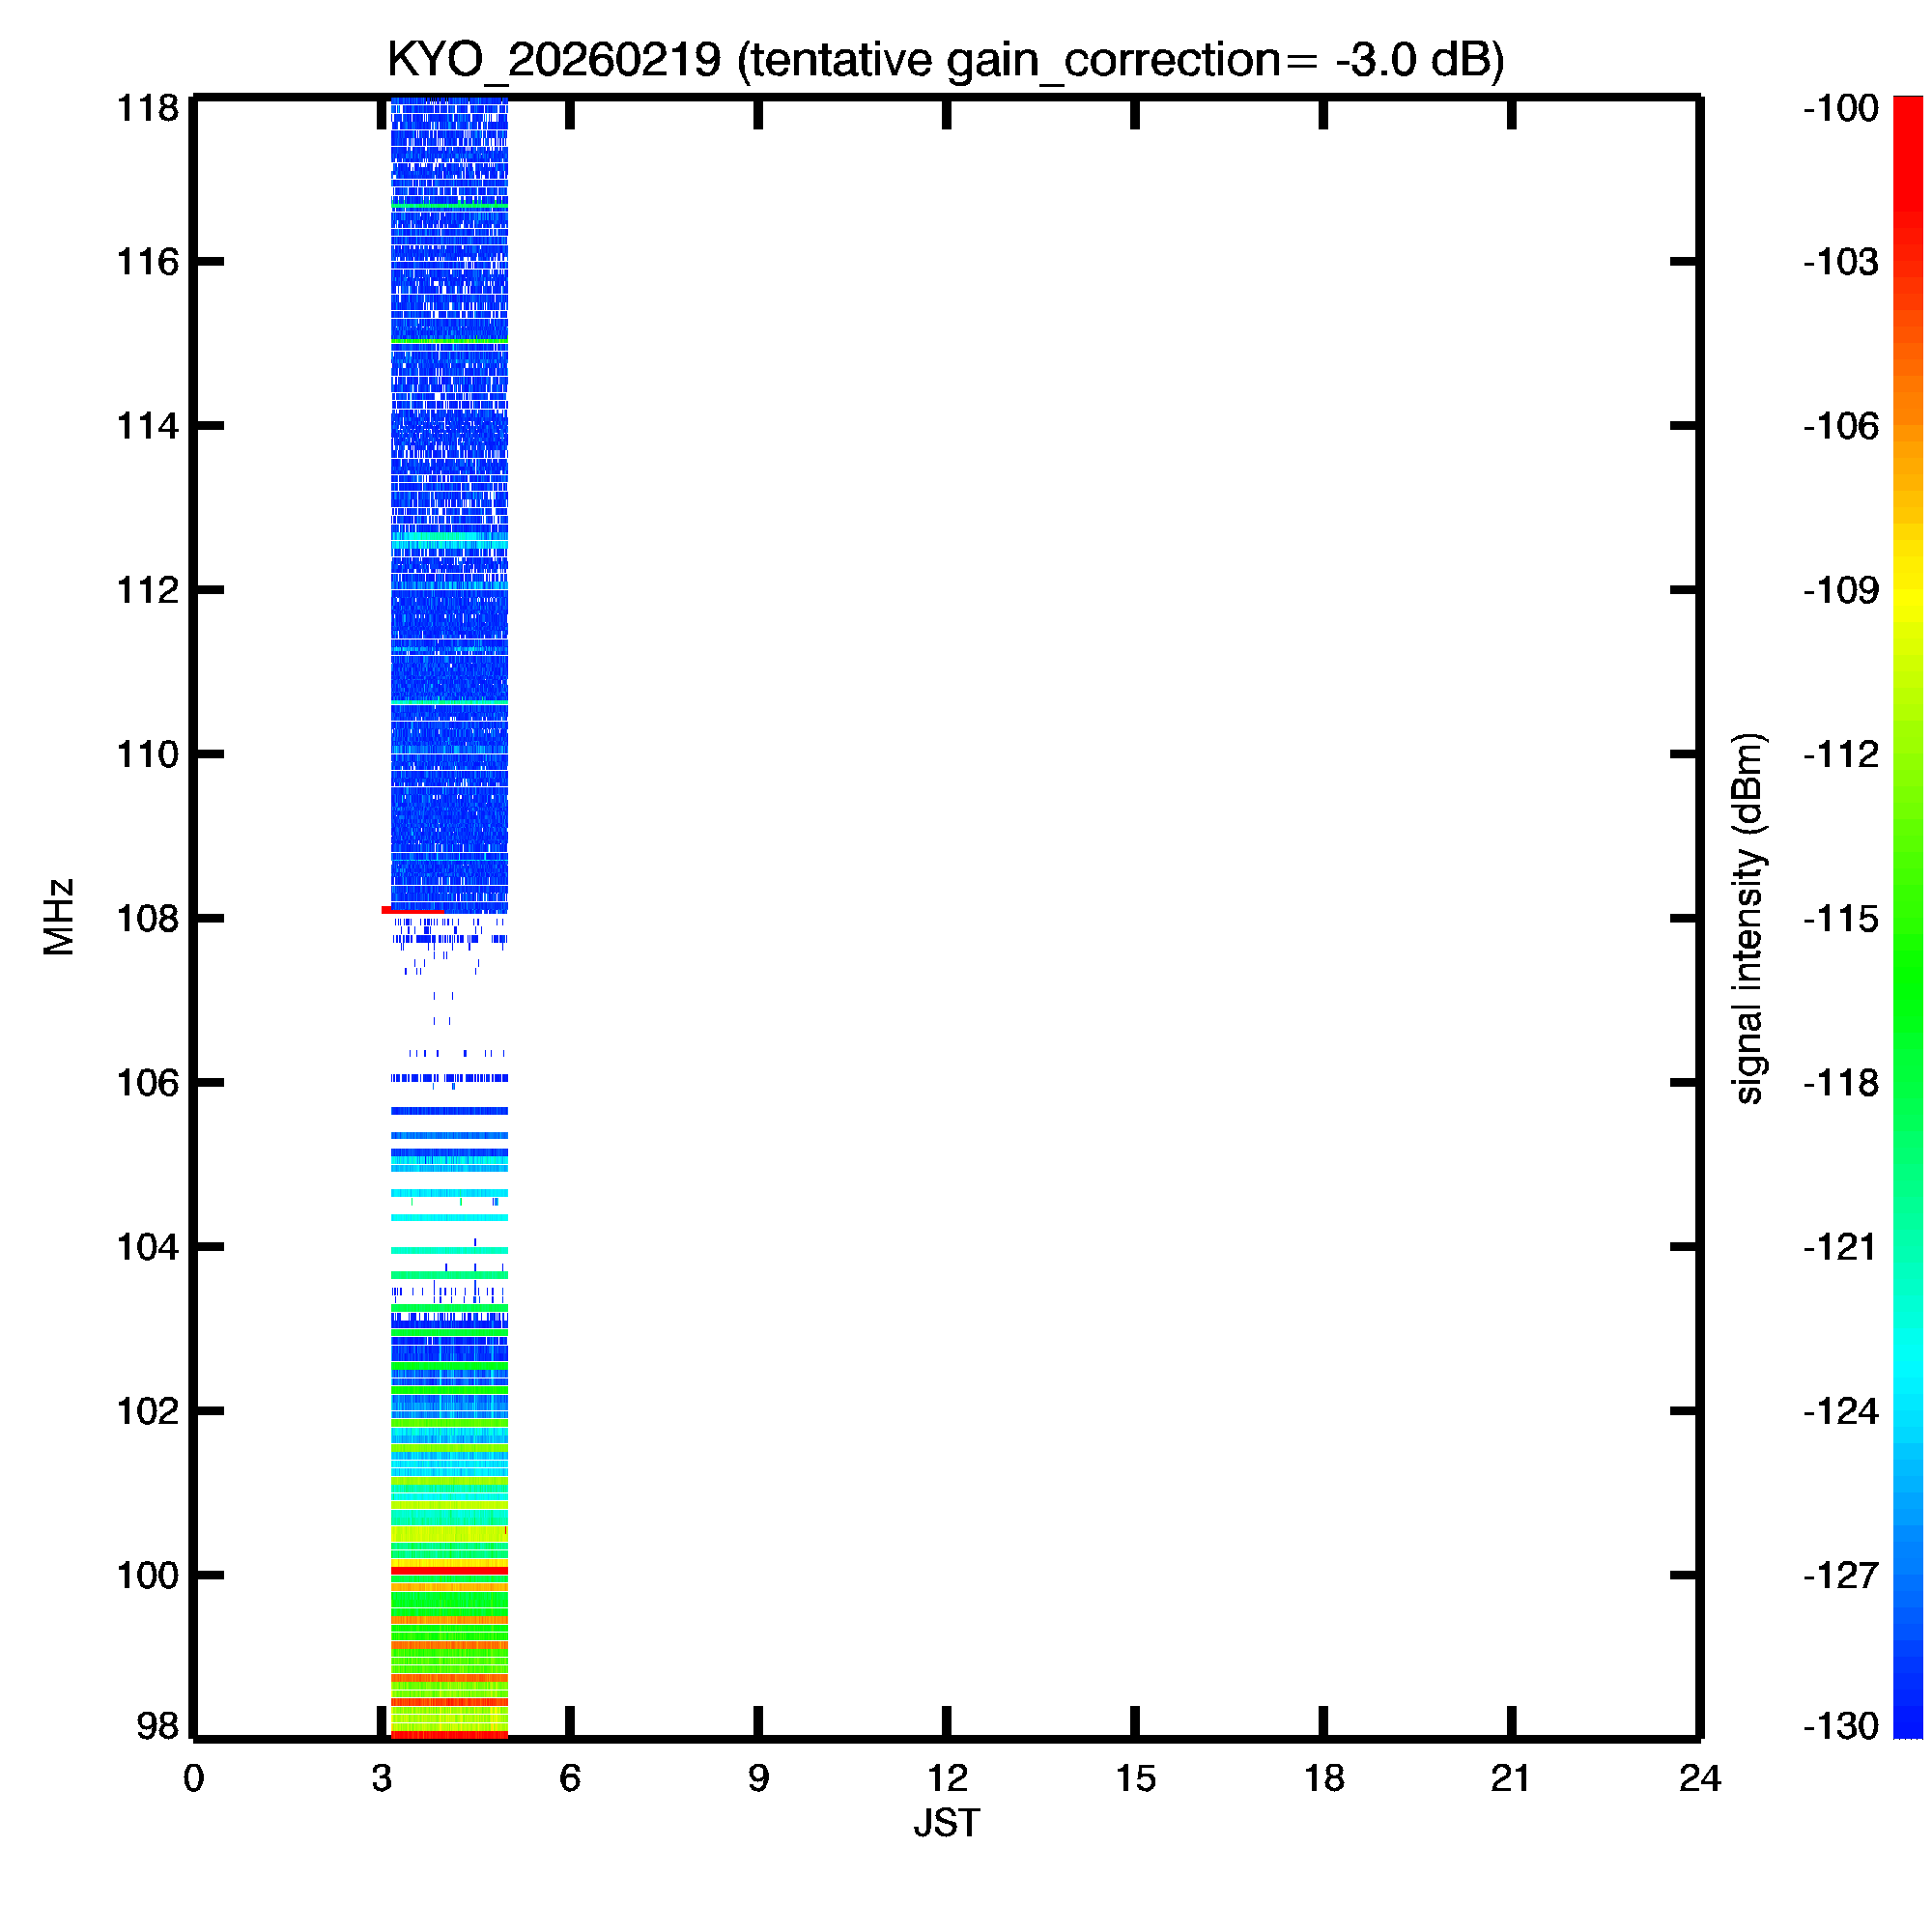Click the green band near 115 MHz
The image size is (1932, 1932).
pos(449,342)
